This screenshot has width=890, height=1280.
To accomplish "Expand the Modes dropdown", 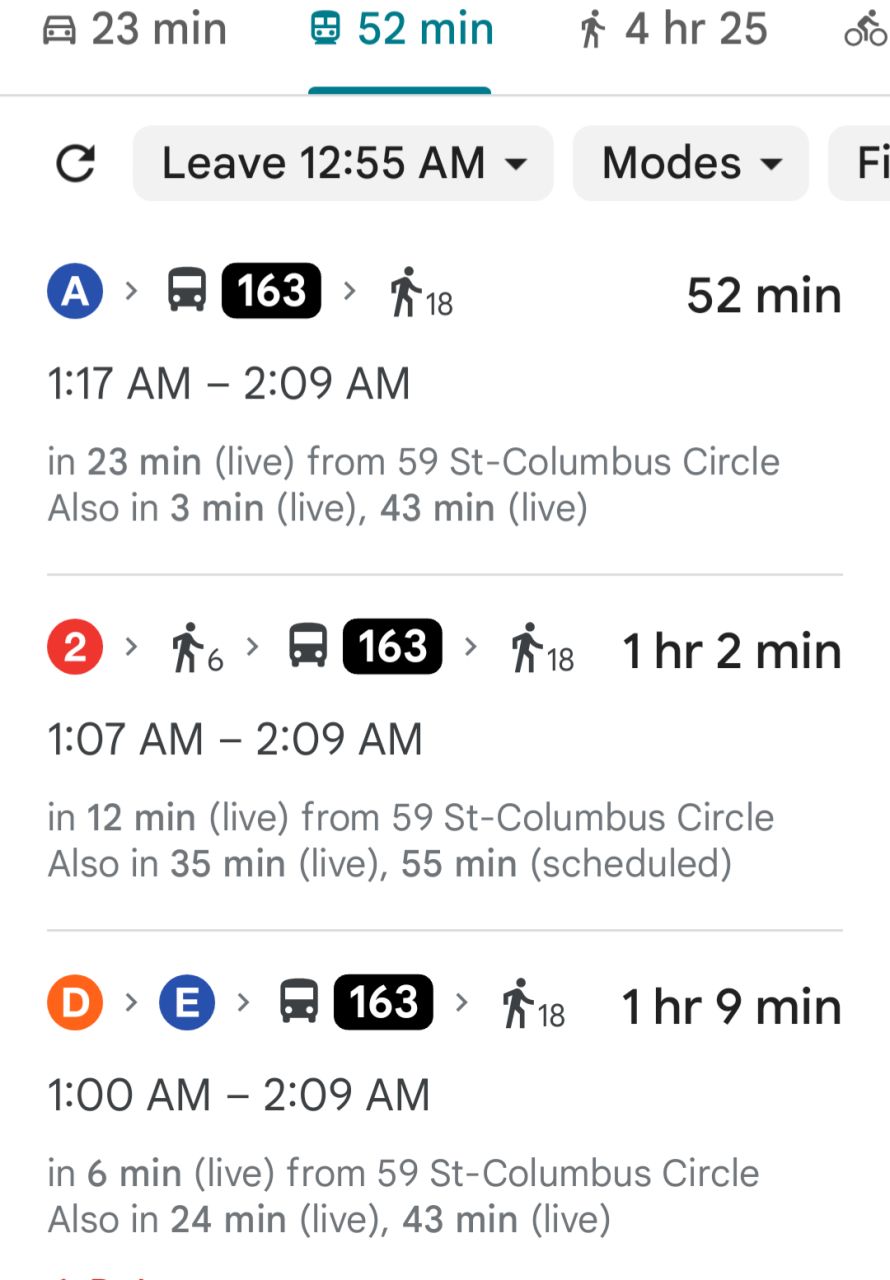I will pyautogui.click(x=691, y=163).
